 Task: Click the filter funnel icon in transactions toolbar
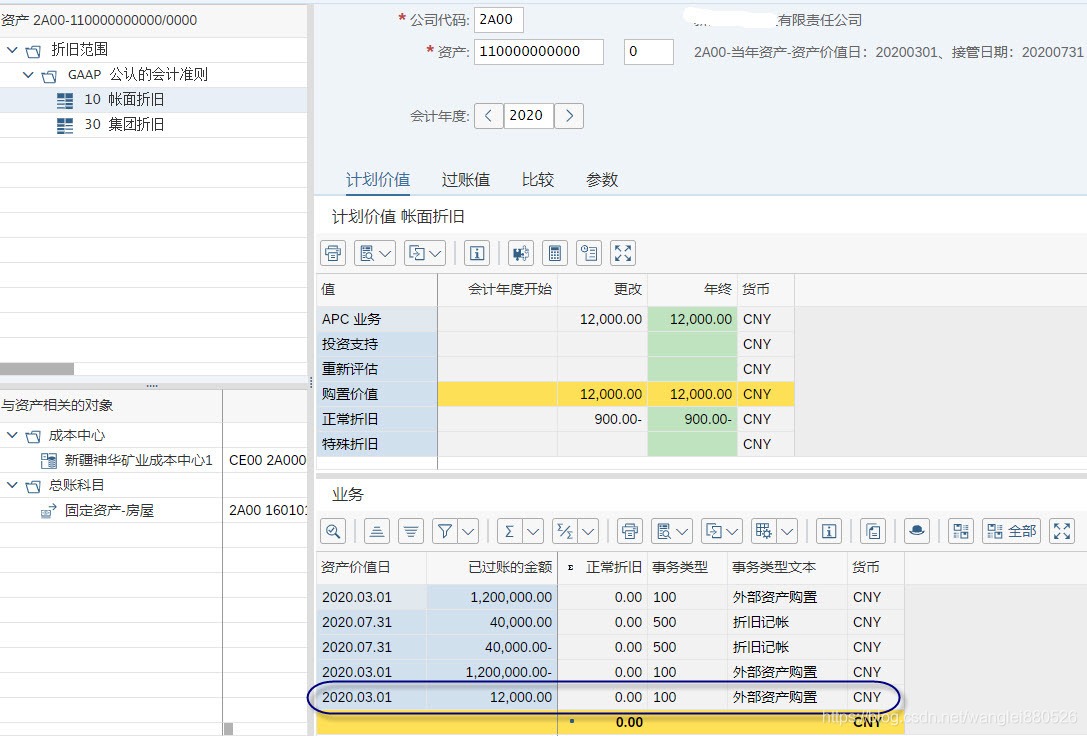coord(445,532)
